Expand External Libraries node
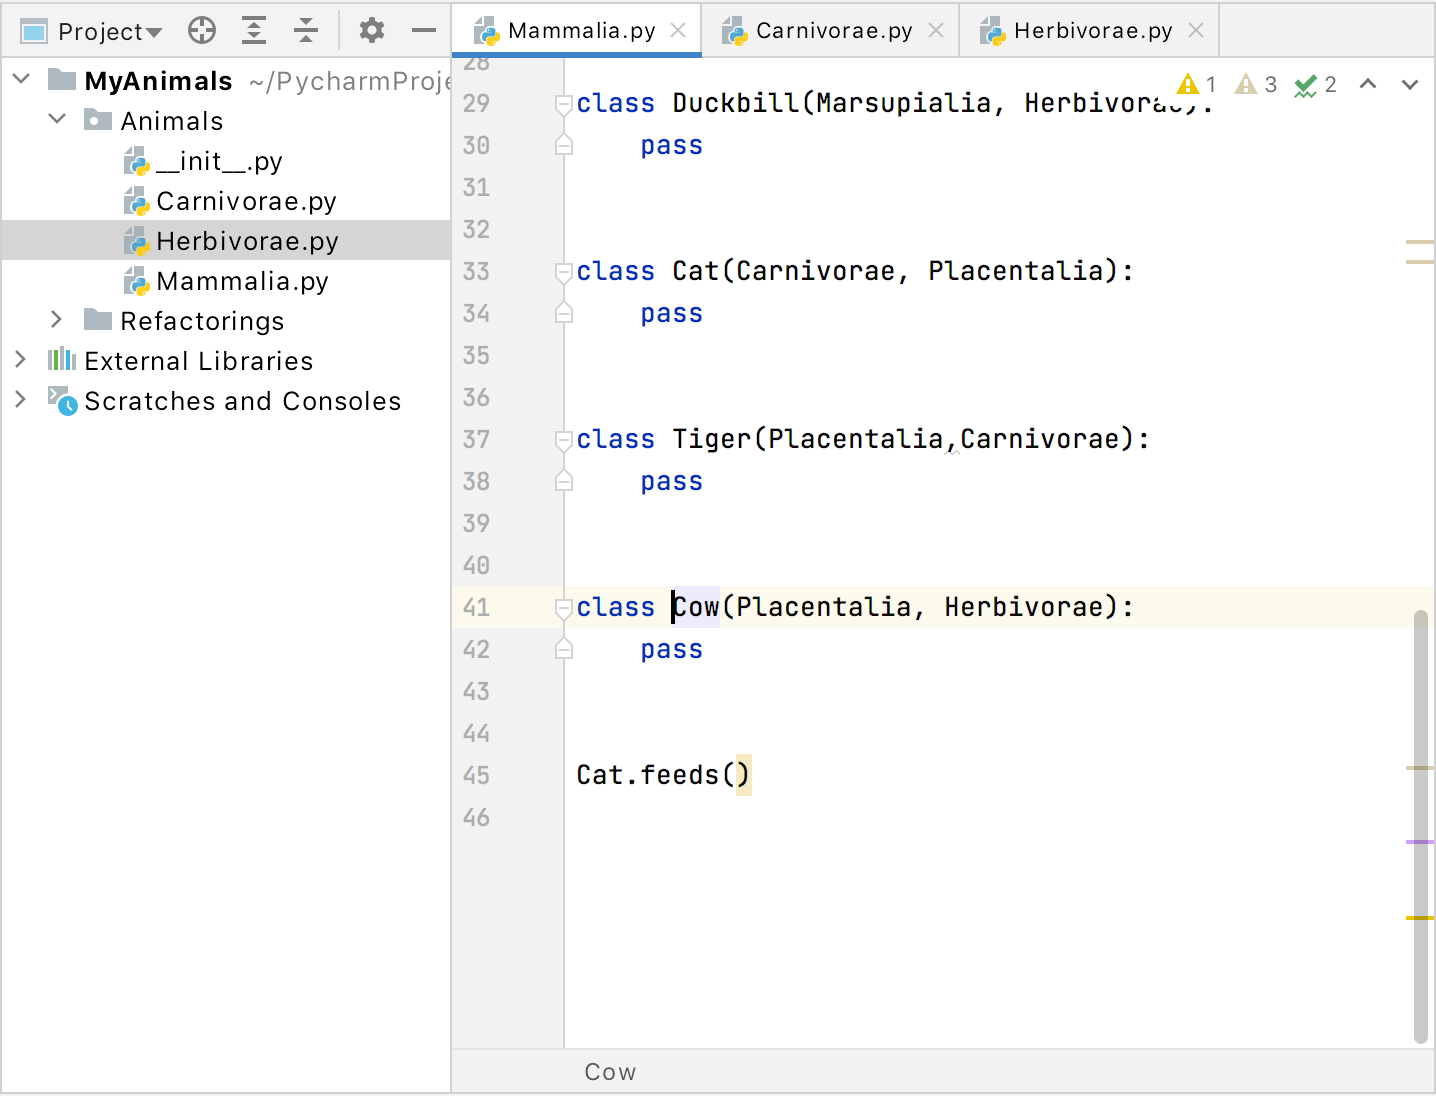1436x1096 pixels. coord(20,360)
